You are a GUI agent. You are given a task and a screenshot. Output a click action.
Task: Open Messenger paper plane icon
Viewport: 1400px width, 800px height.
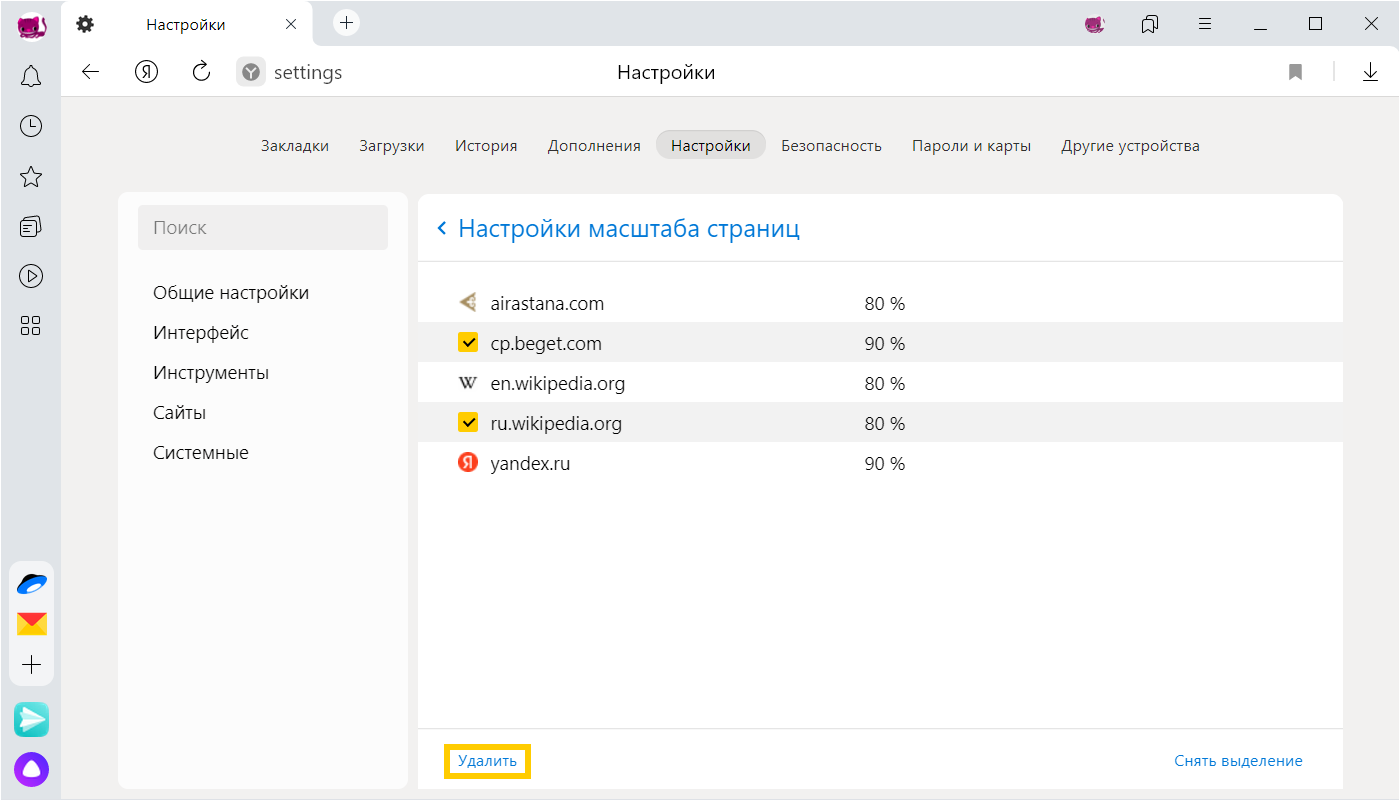(x=31, y=719)
